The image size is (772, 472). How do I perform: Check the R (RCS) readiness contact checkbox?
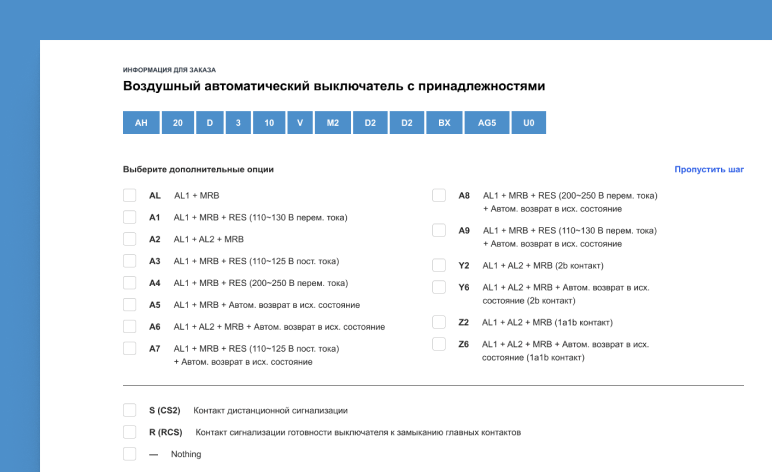(x=129, y=432)
